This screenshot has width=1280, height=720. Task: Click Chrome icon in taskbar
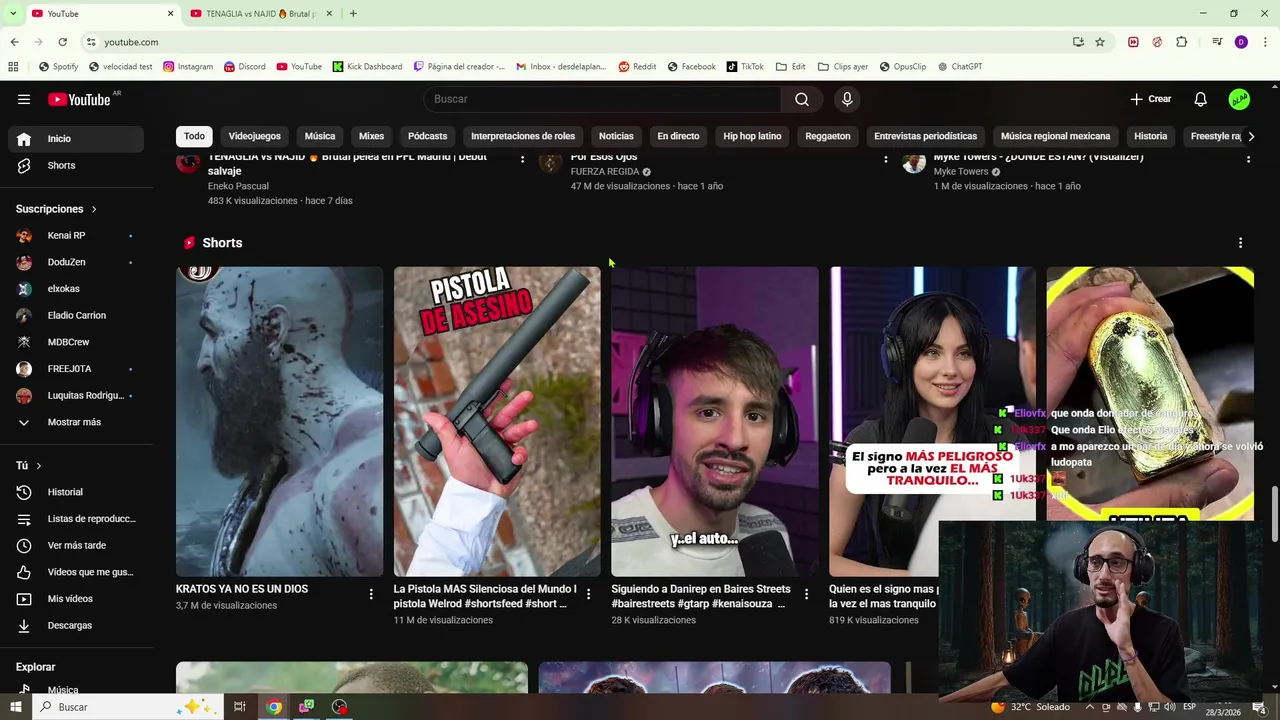tap(273, 707)
